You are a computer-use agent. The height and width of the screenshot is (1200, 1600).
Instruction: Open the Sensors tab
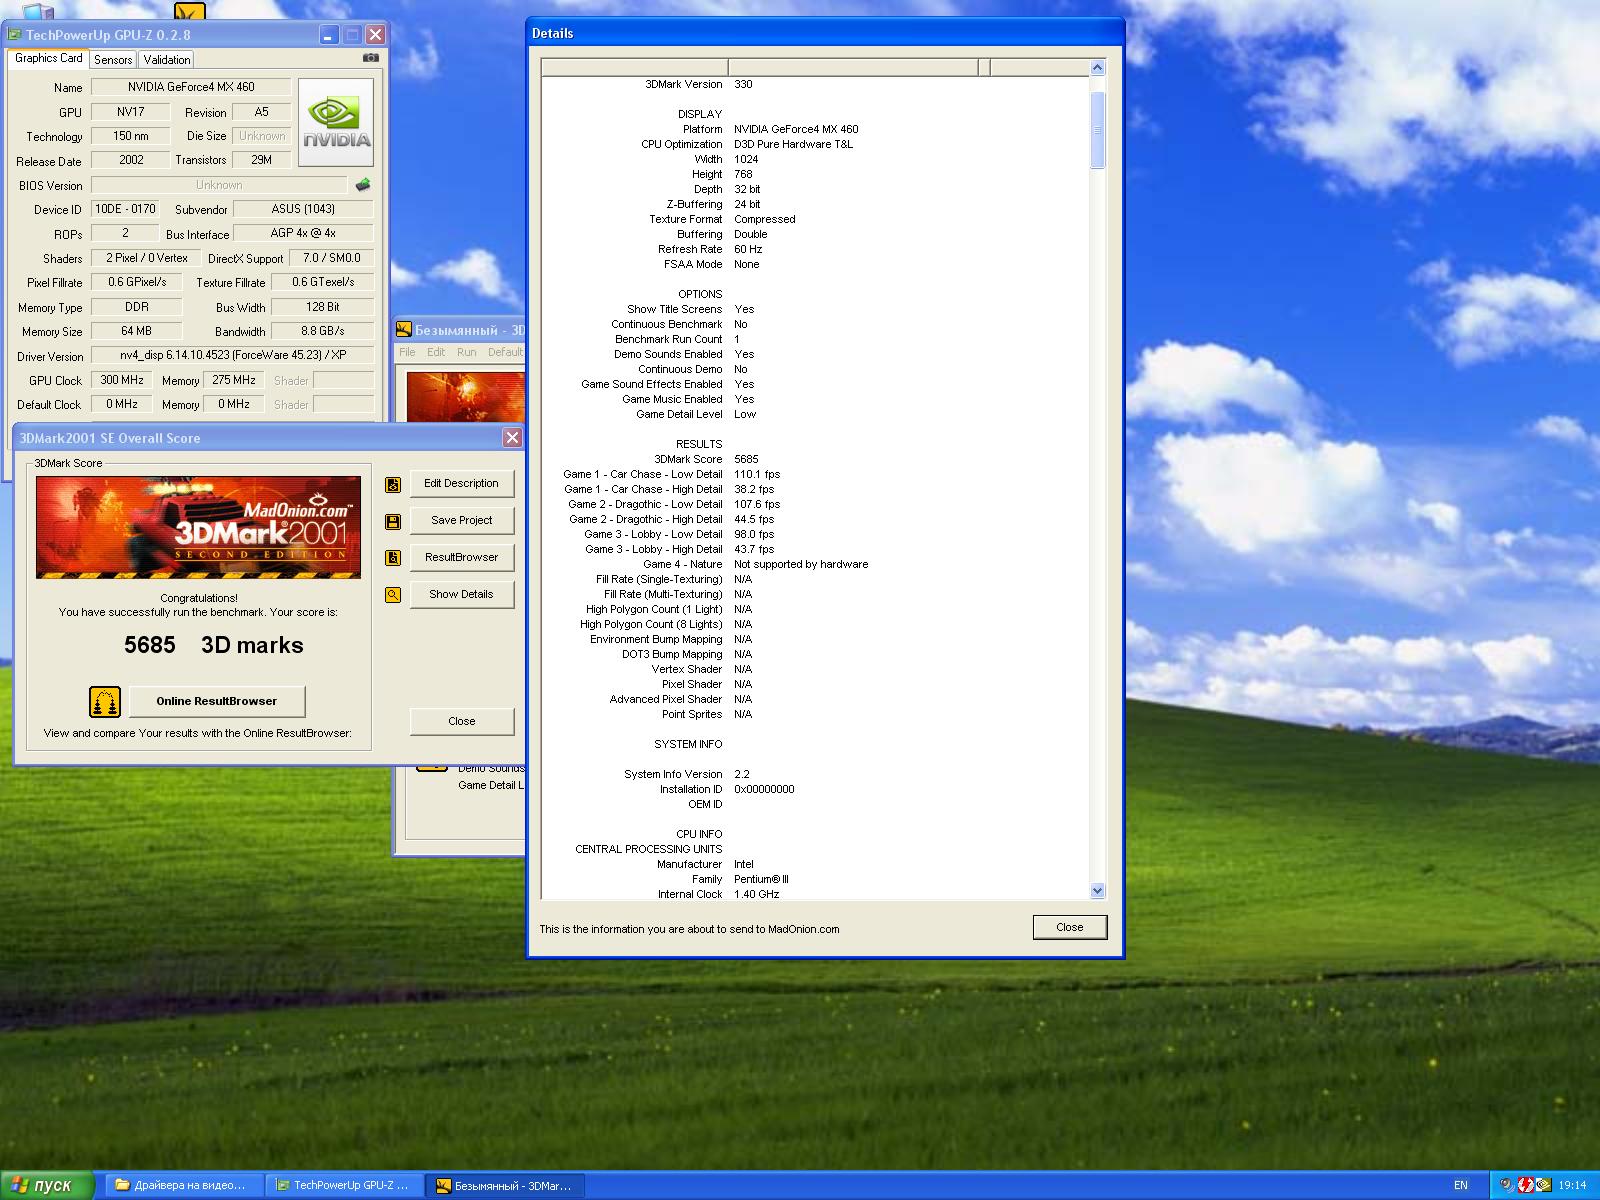point(113,60)
